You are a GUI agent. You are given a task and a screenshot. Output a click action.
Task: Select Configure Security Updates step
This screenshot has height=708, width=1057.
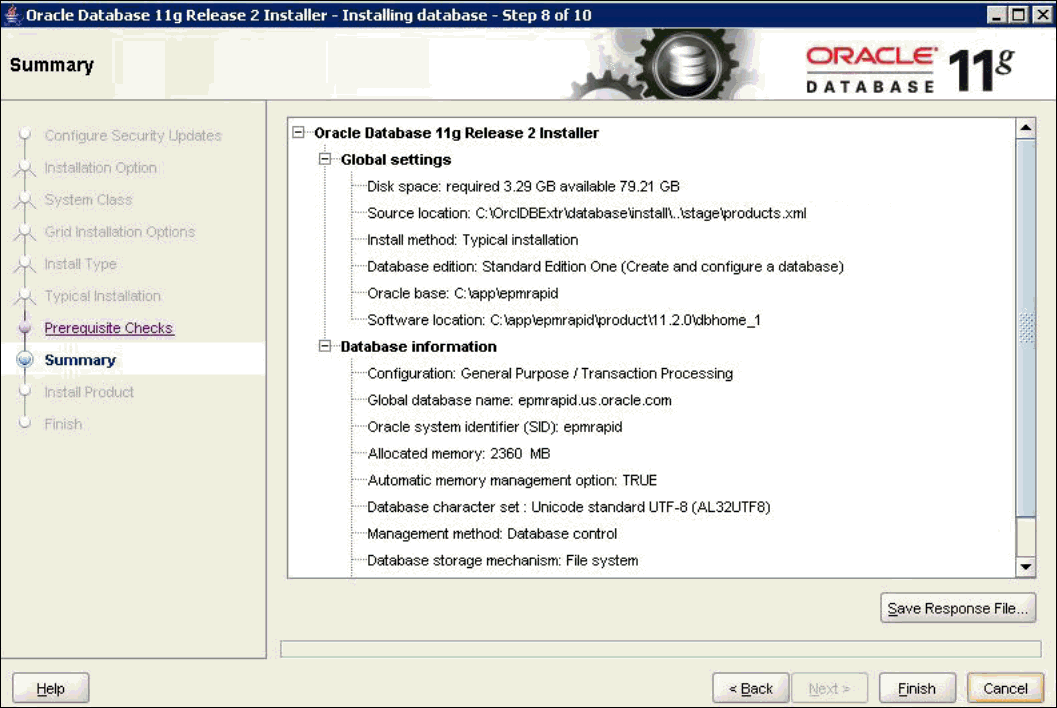tap(133, 136)
